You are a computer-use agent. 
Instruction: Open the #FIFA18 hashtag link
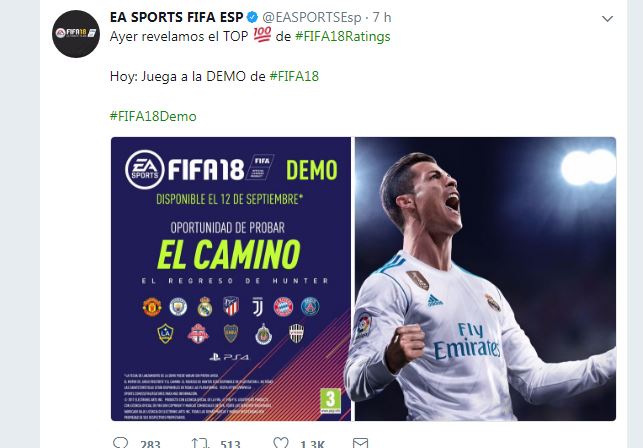click(294, 76)
